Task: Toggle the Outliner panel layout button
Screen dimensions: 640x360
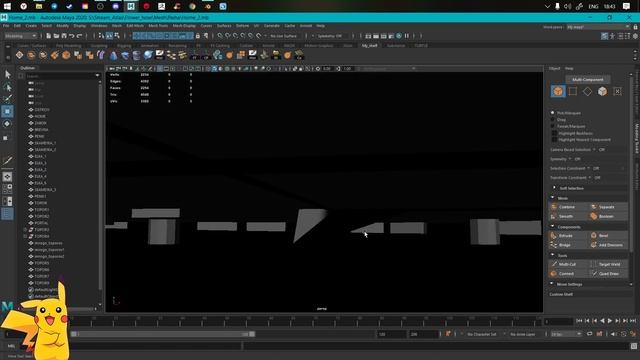Action: 7,213
